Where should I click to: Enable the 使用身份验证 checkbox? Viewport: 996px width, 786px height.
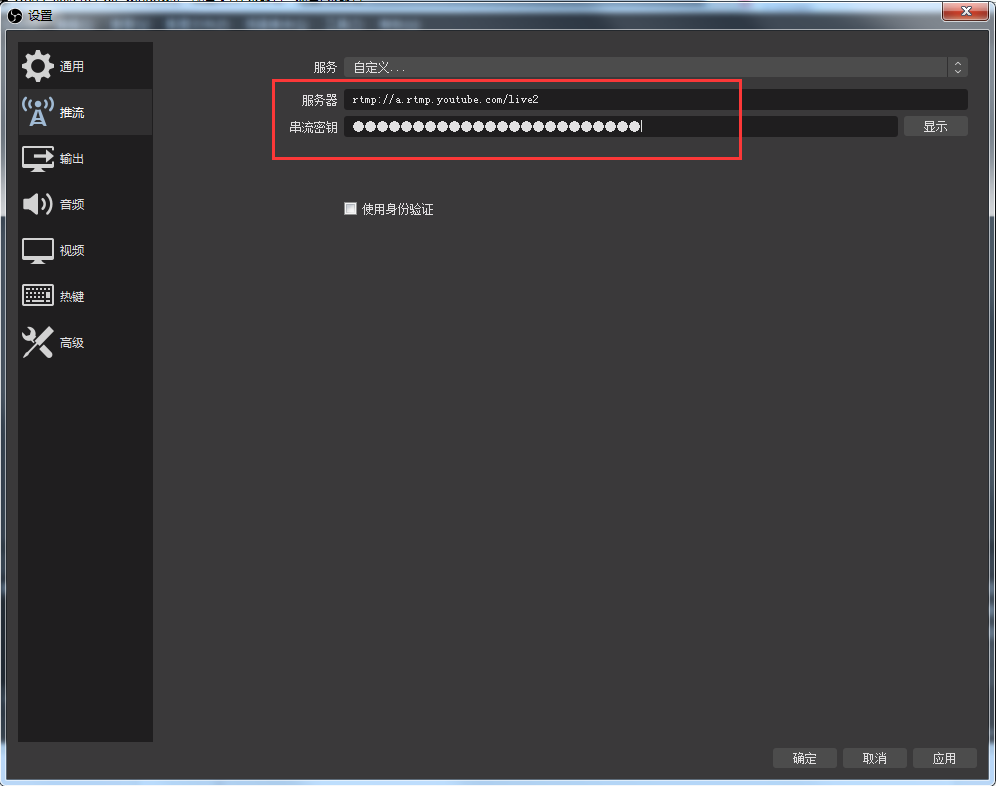350,208
